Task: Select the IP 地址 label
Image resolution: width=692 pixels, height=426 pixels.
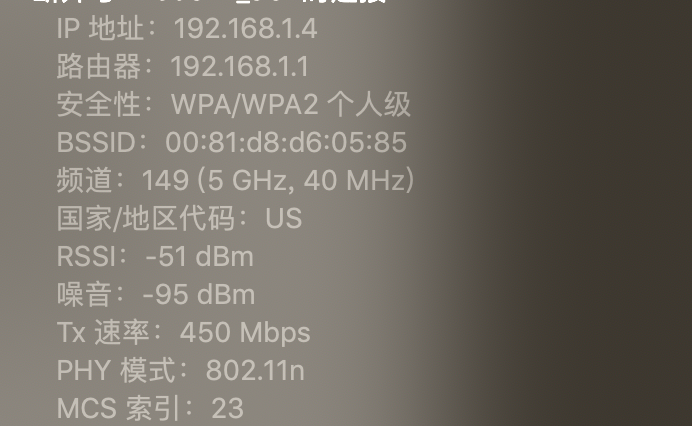Action: click(x=100, y=29)
